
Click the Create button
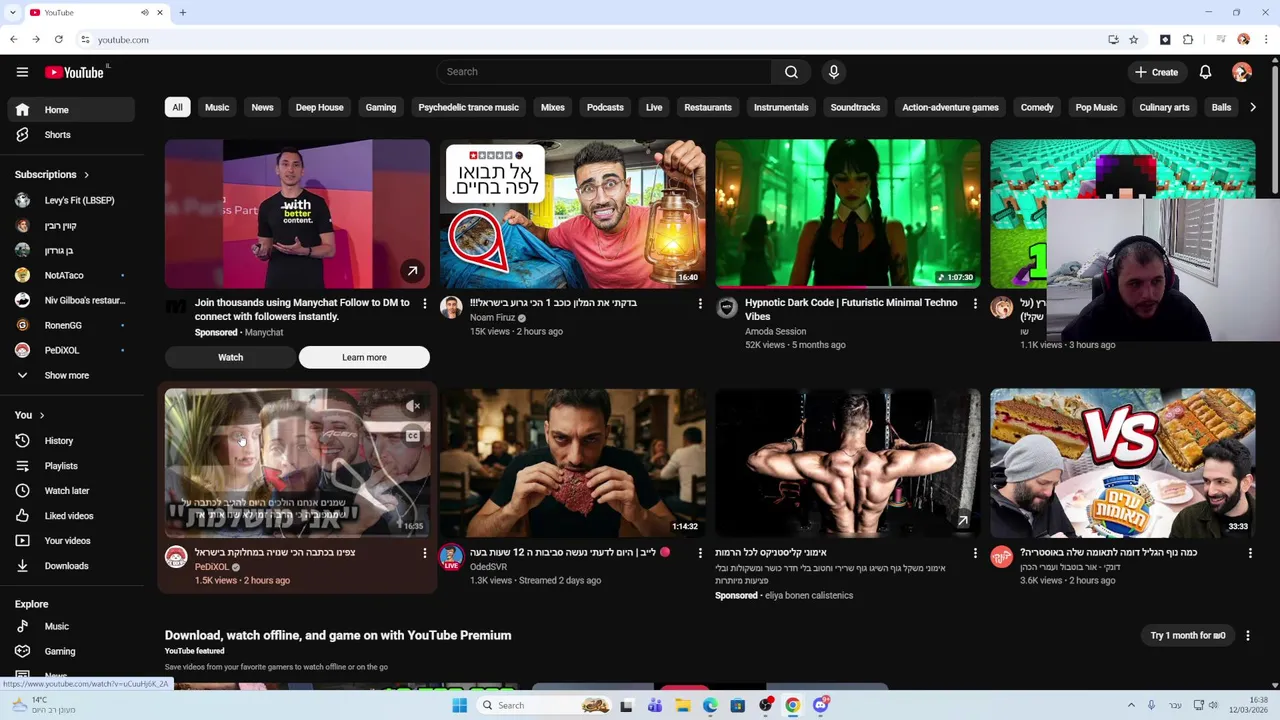[1156, 72]
